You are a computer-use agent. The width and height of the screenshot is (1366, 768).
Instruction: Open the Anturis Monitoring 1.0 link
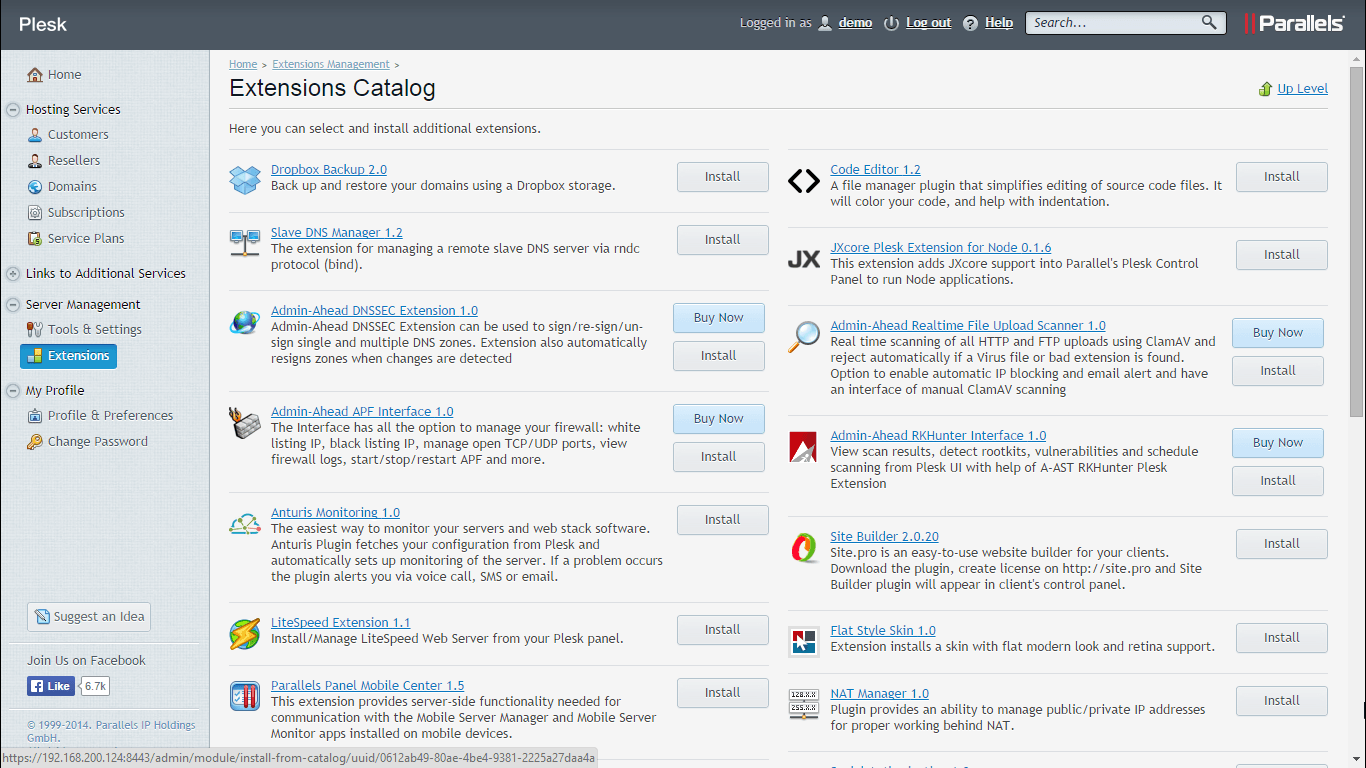click(x=335, y=513)
